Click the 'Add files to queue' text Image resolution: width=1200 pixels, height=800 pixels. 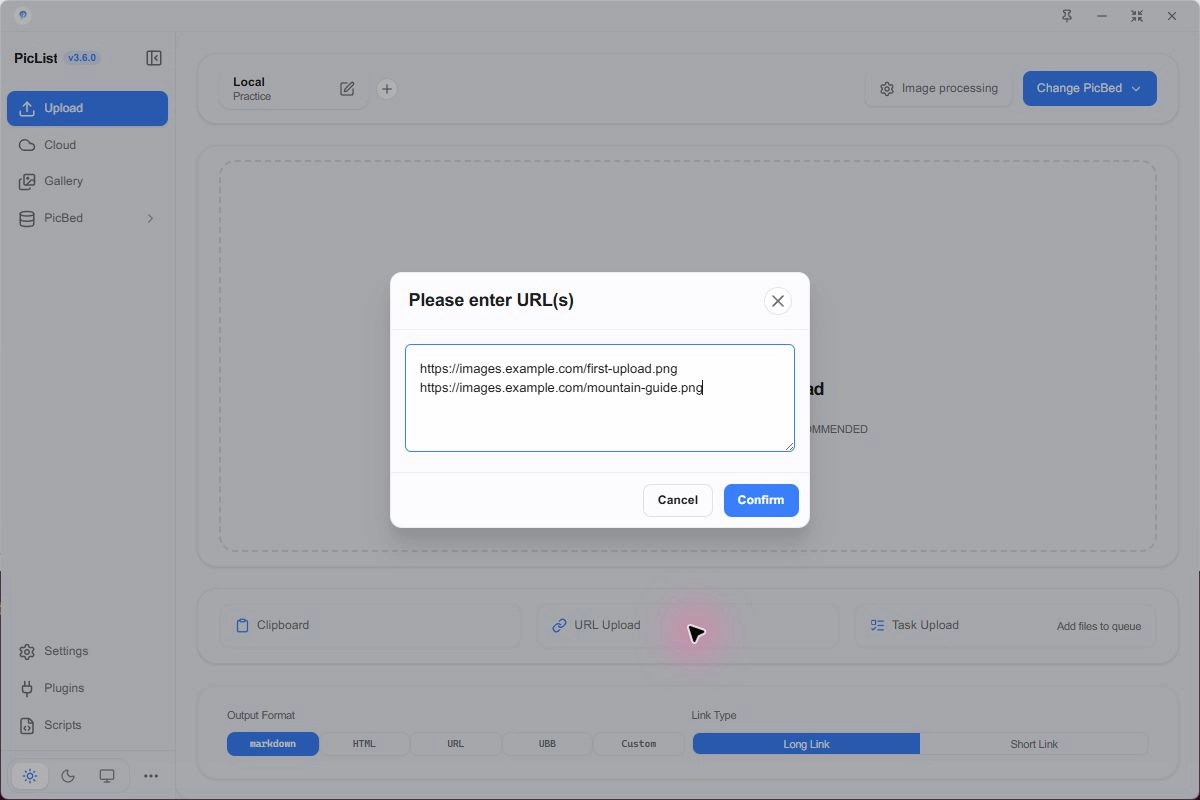click(x=1099, y=626)
